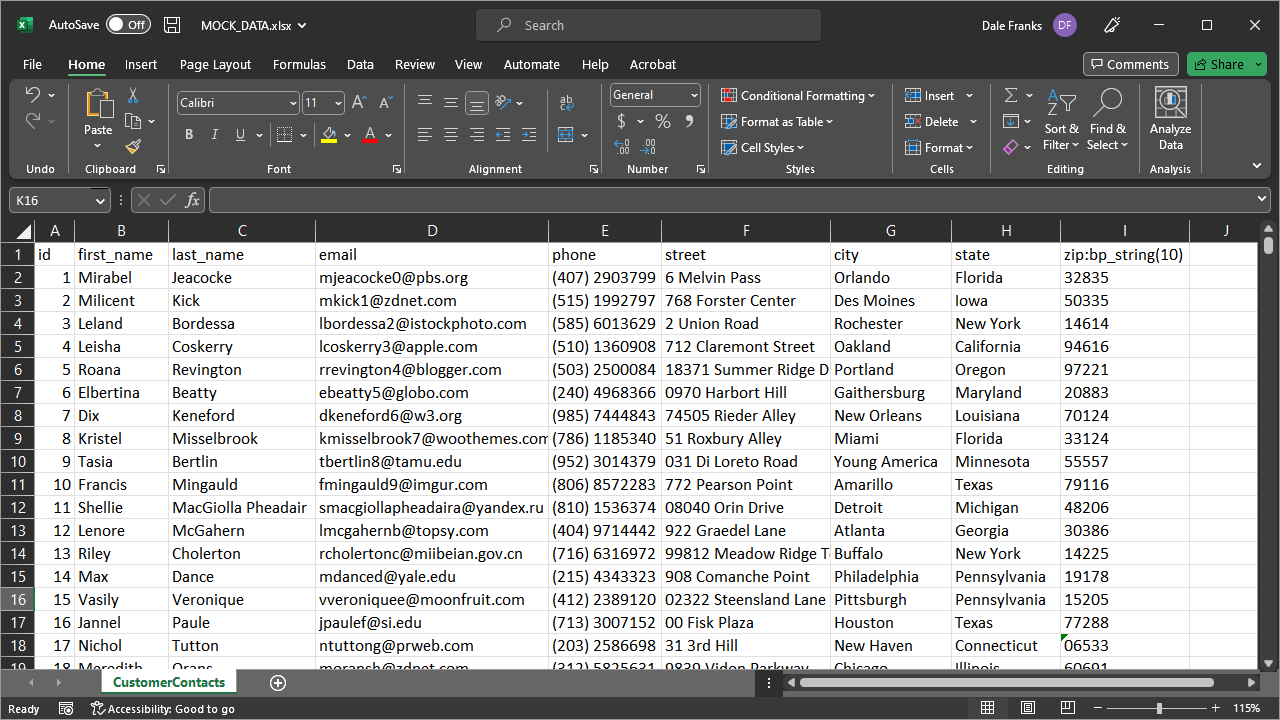This screenshot has height=720, width=1280.
Task: Switch to Page Break Preview icon
Action: (1066, 708)
